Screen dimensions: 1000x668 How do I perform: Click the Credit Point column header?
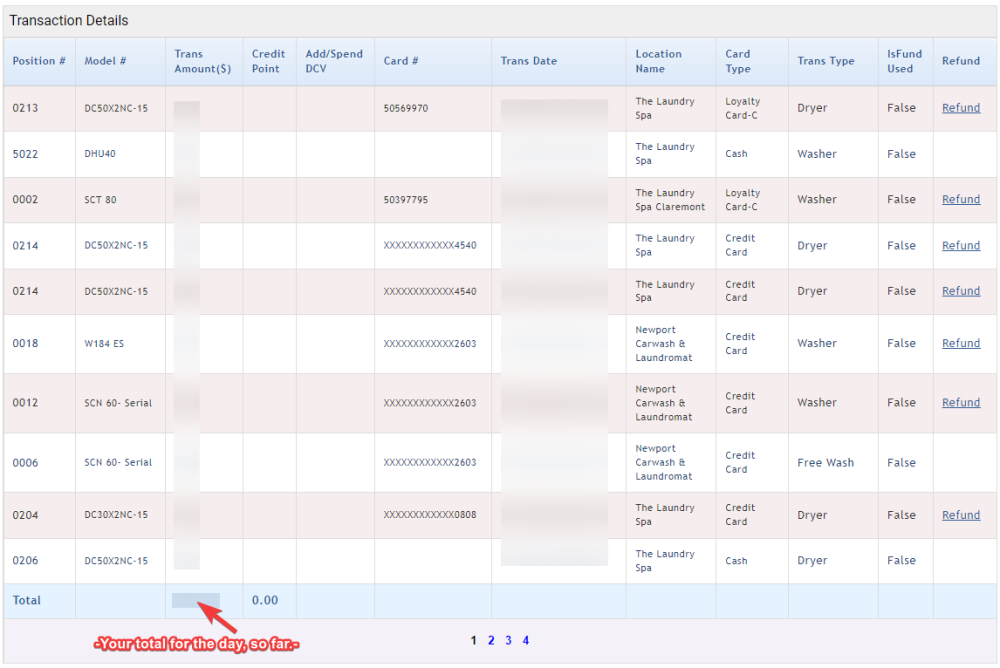tap(268, 61)
